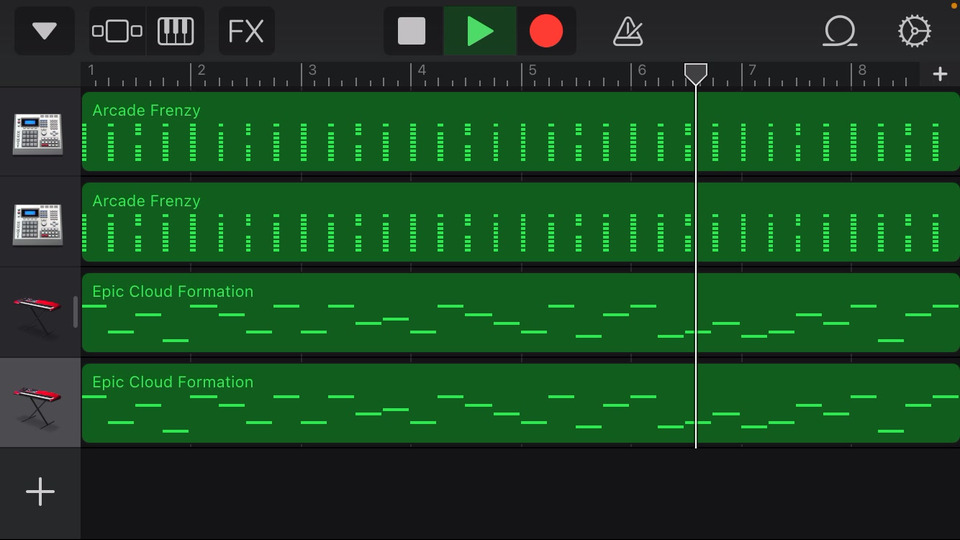Select the highlighted Epic Cloud Formation keyboard track icon

point(38,405)
